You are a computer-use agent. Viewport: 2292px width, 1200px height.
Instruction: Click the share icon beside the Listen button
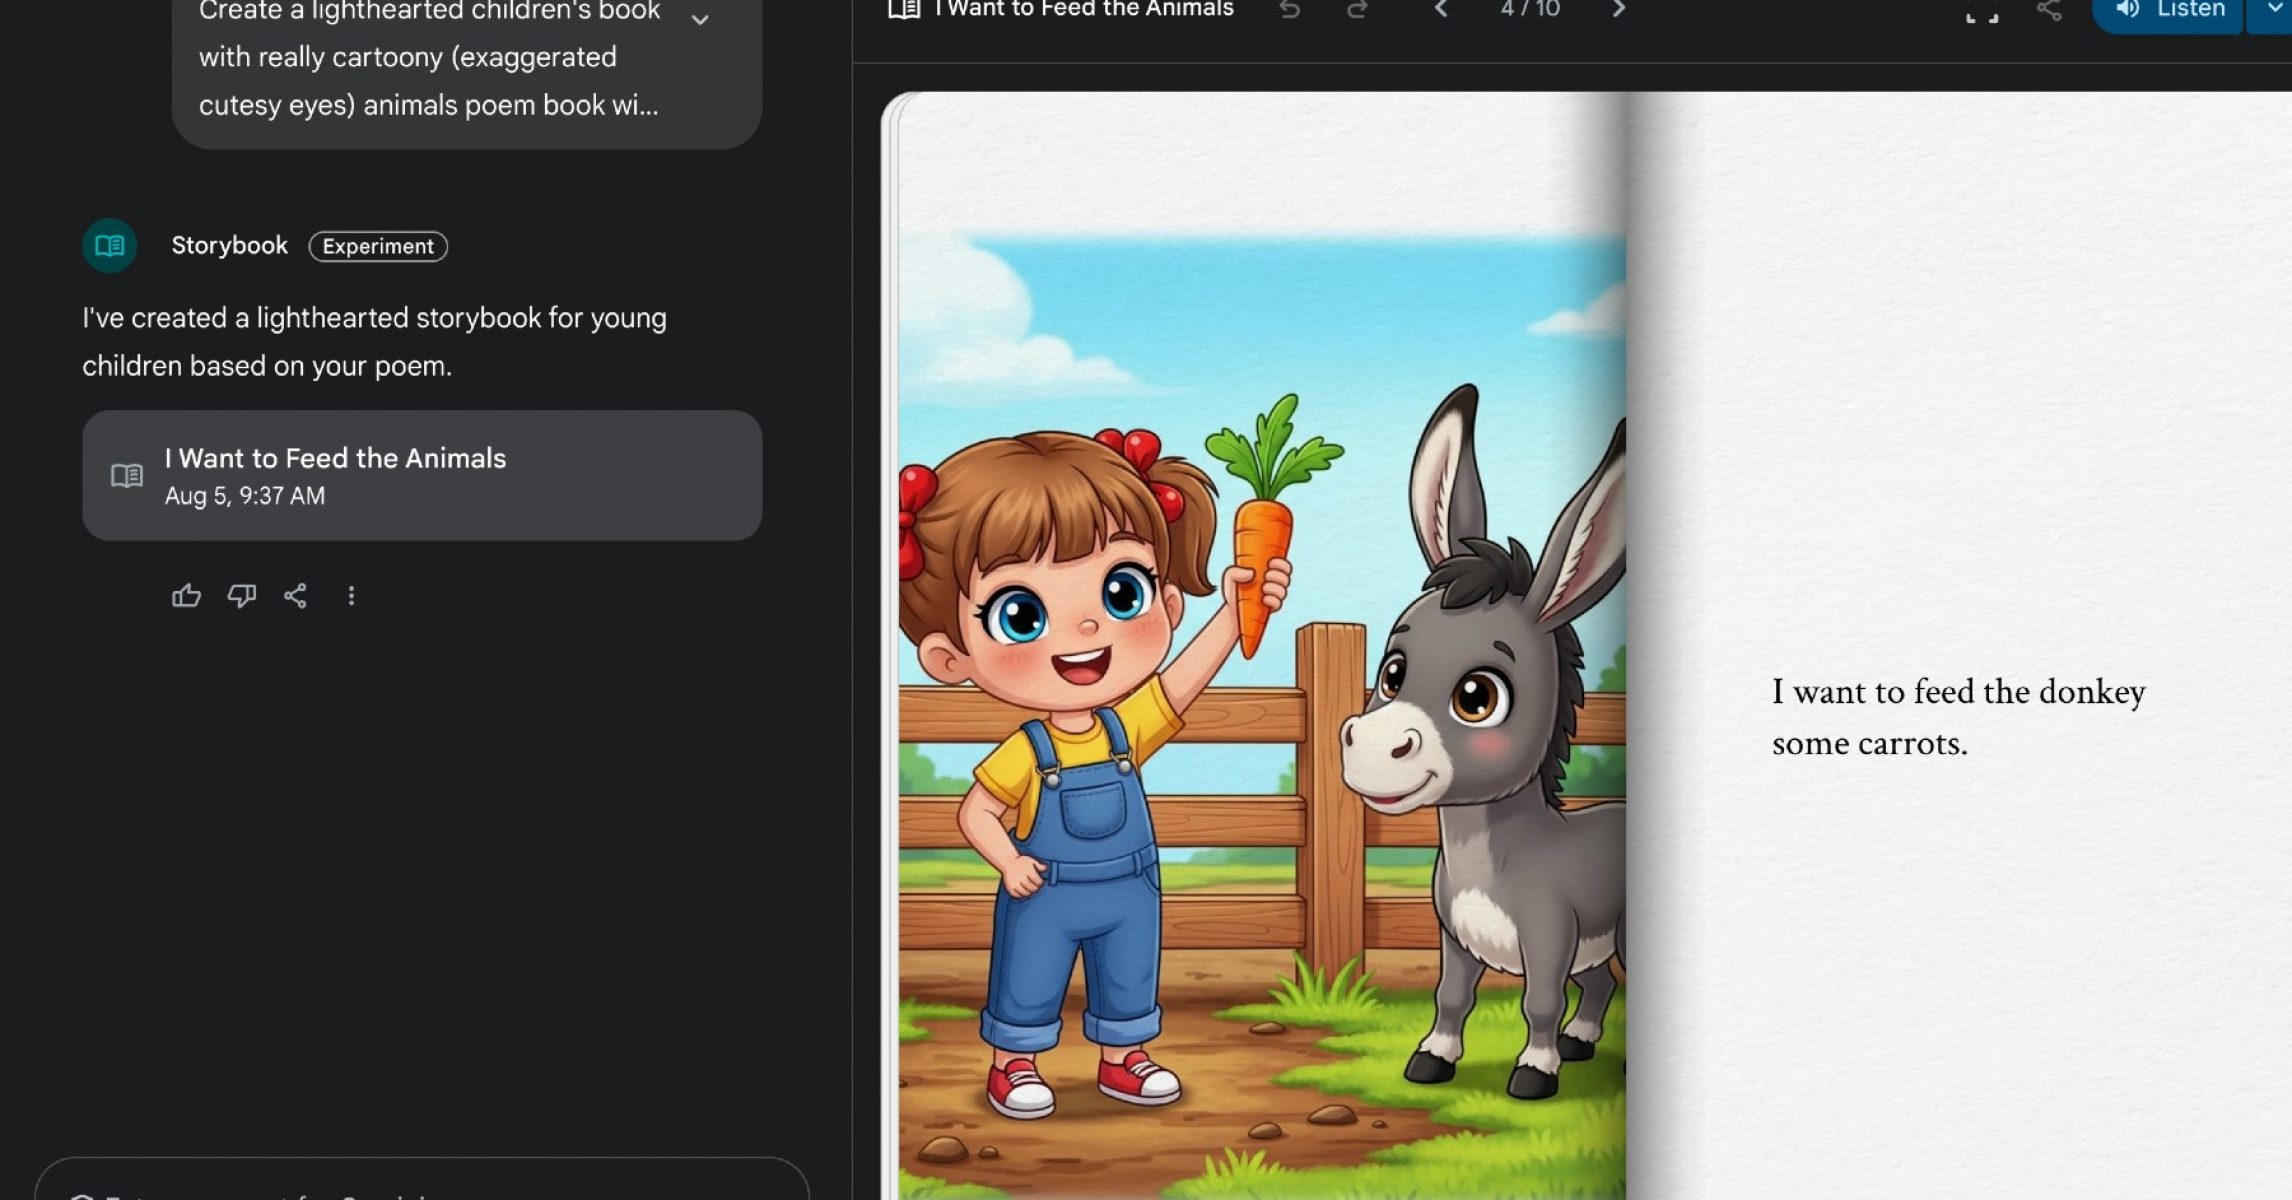2049,10
